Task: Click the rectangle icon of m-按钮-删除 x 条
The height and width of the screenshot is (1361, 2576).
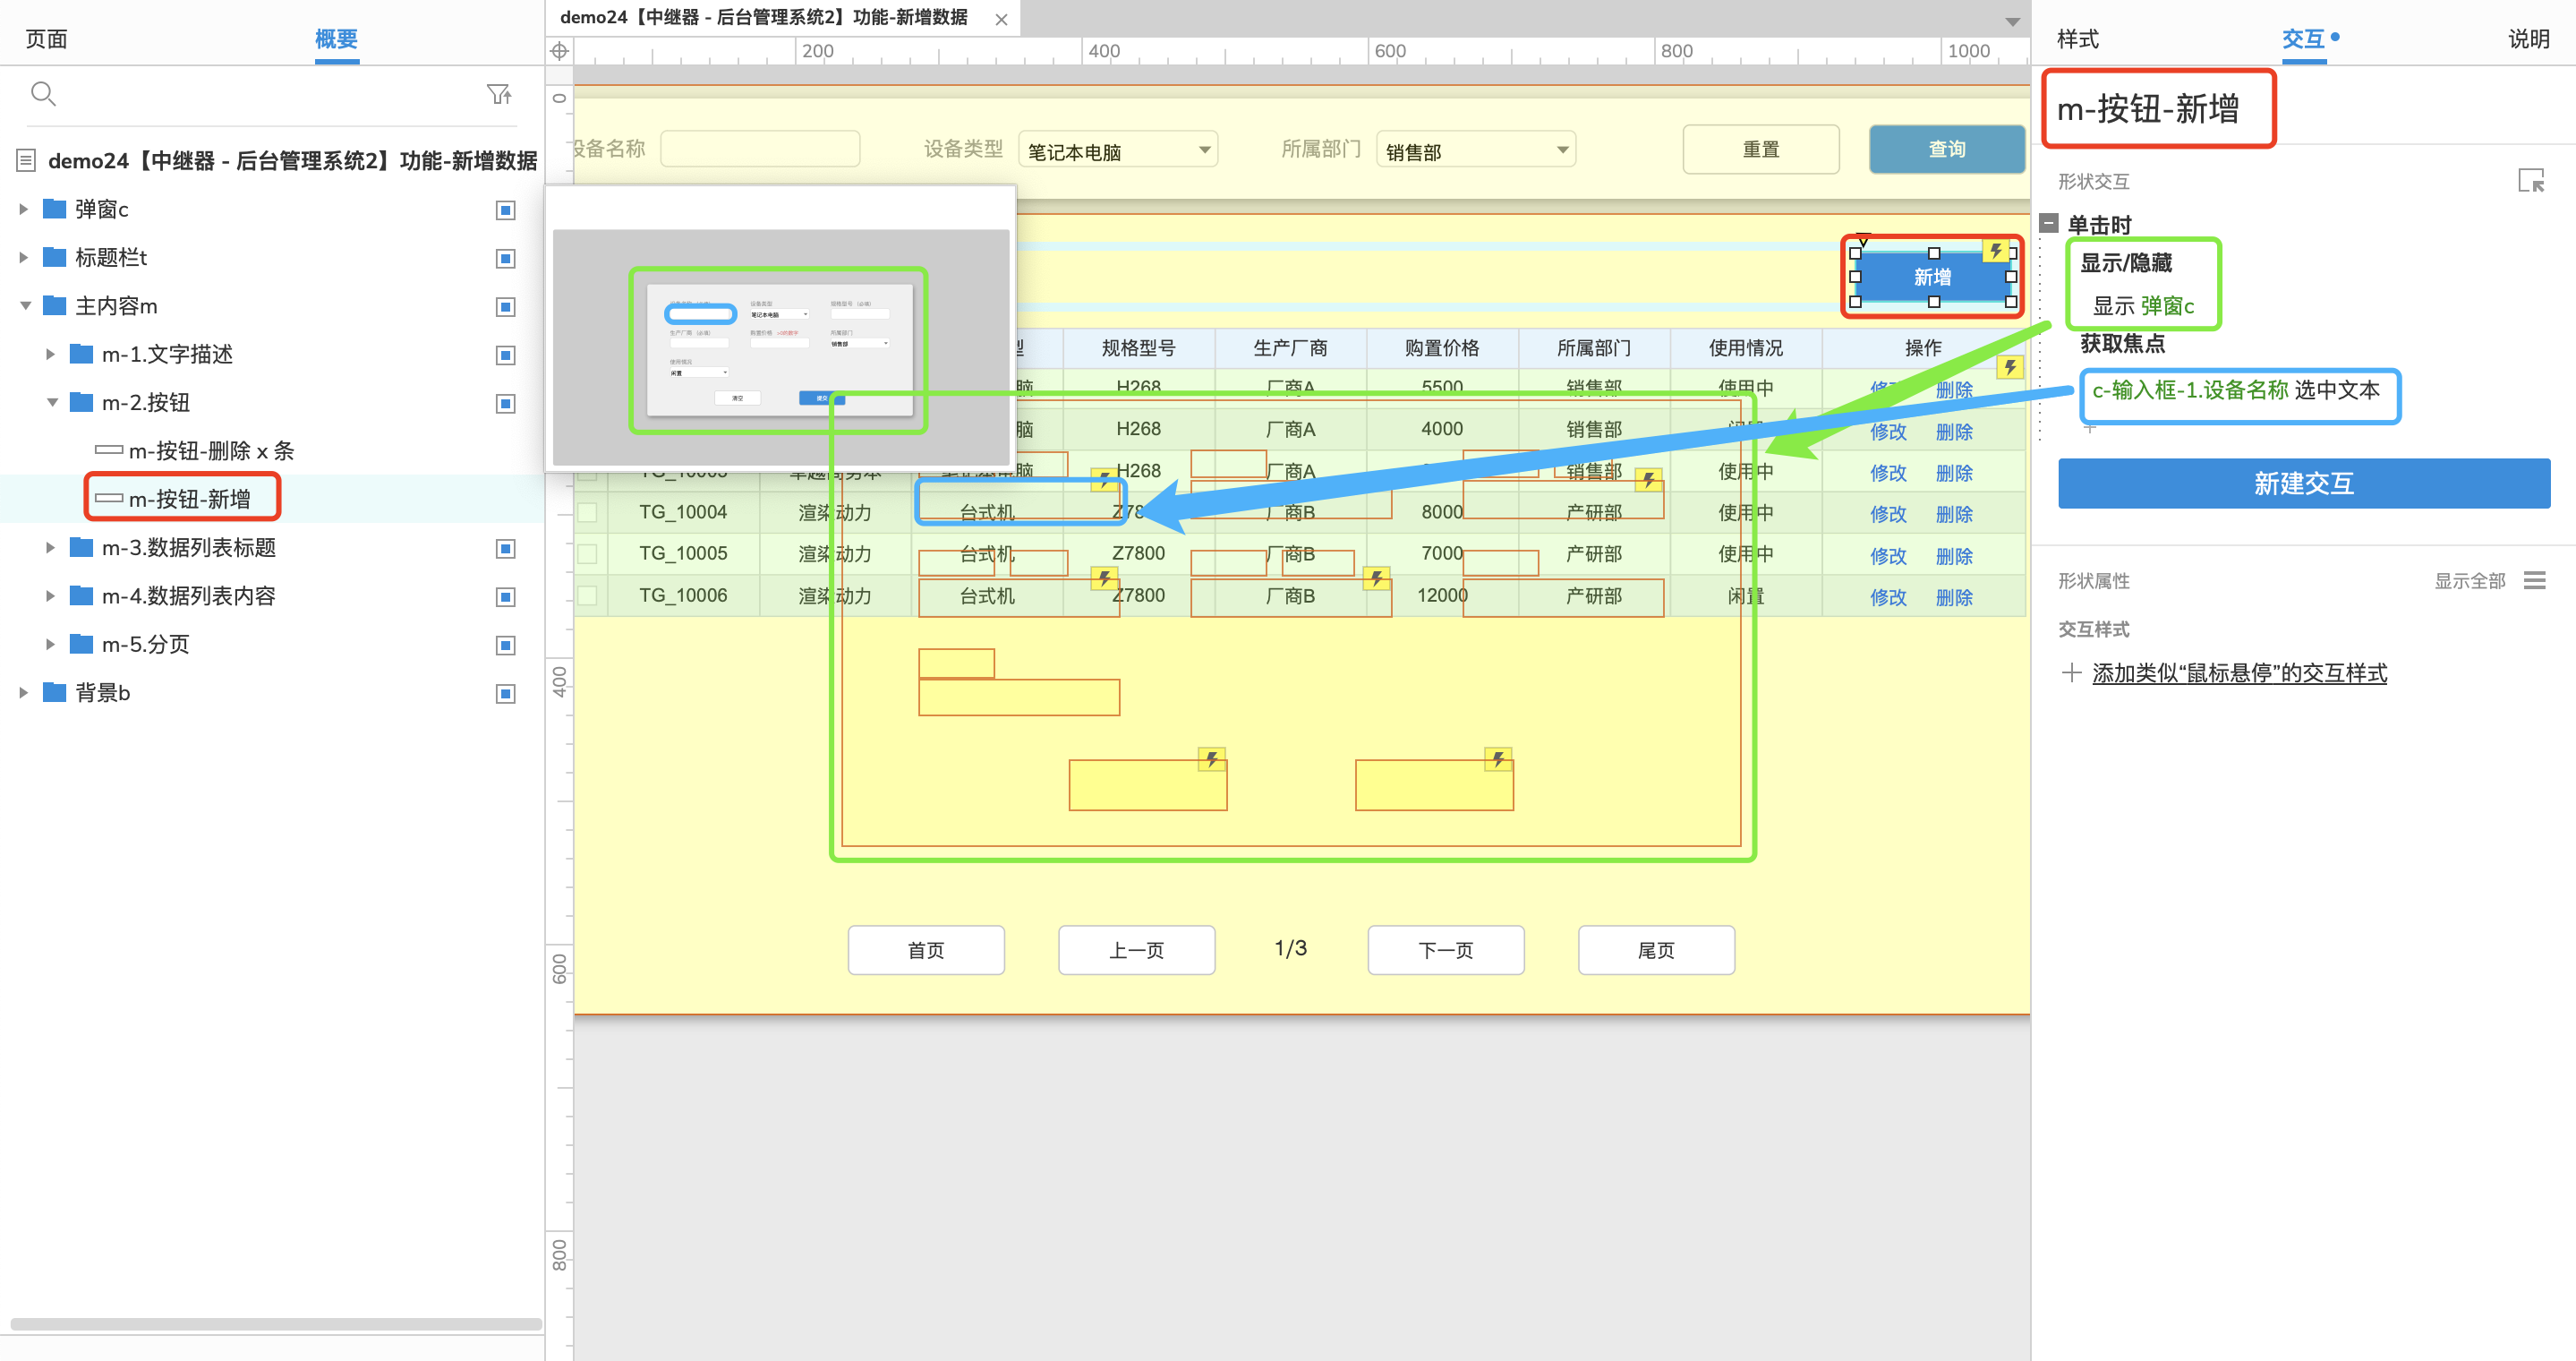Action: pyautogui.click(x=109, y=450)
